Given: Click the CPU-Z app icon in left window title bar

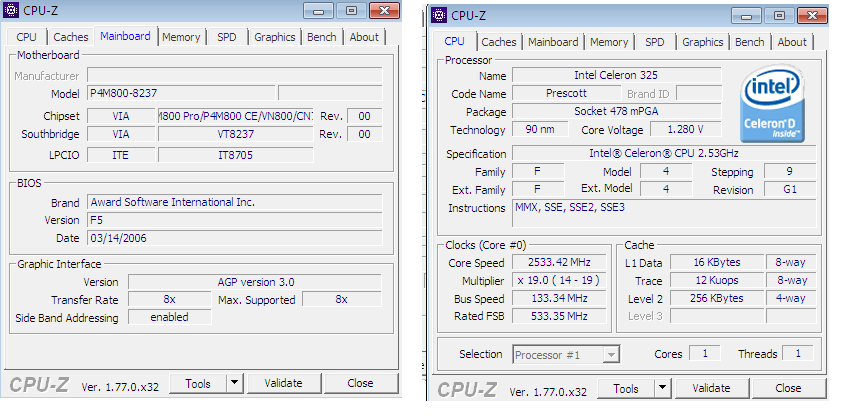Looking at the screenshot, I should point(11,10).
